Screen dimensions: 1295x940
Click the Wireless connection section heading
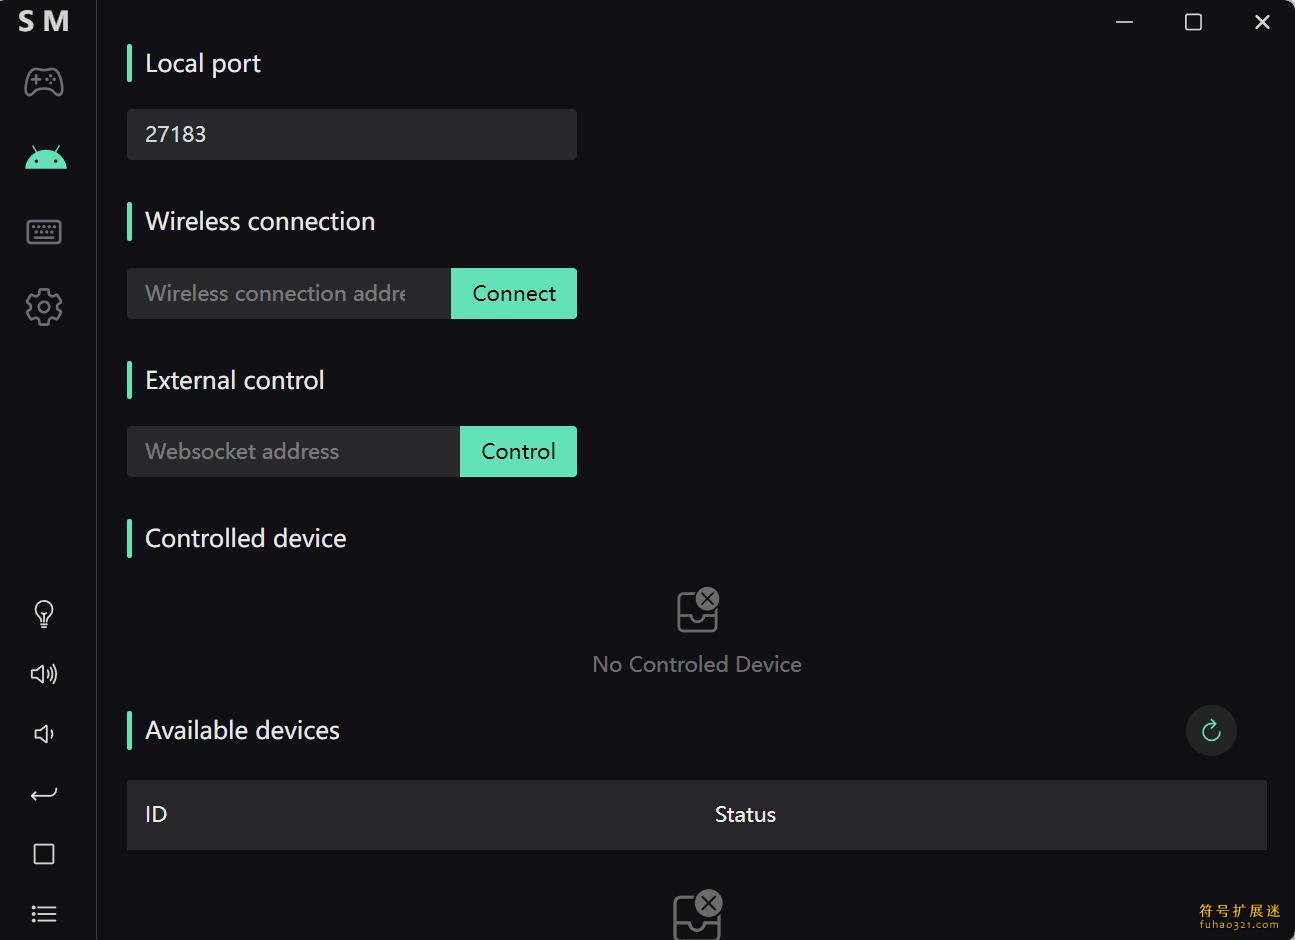pyautogui.click(x=260, y=221)
